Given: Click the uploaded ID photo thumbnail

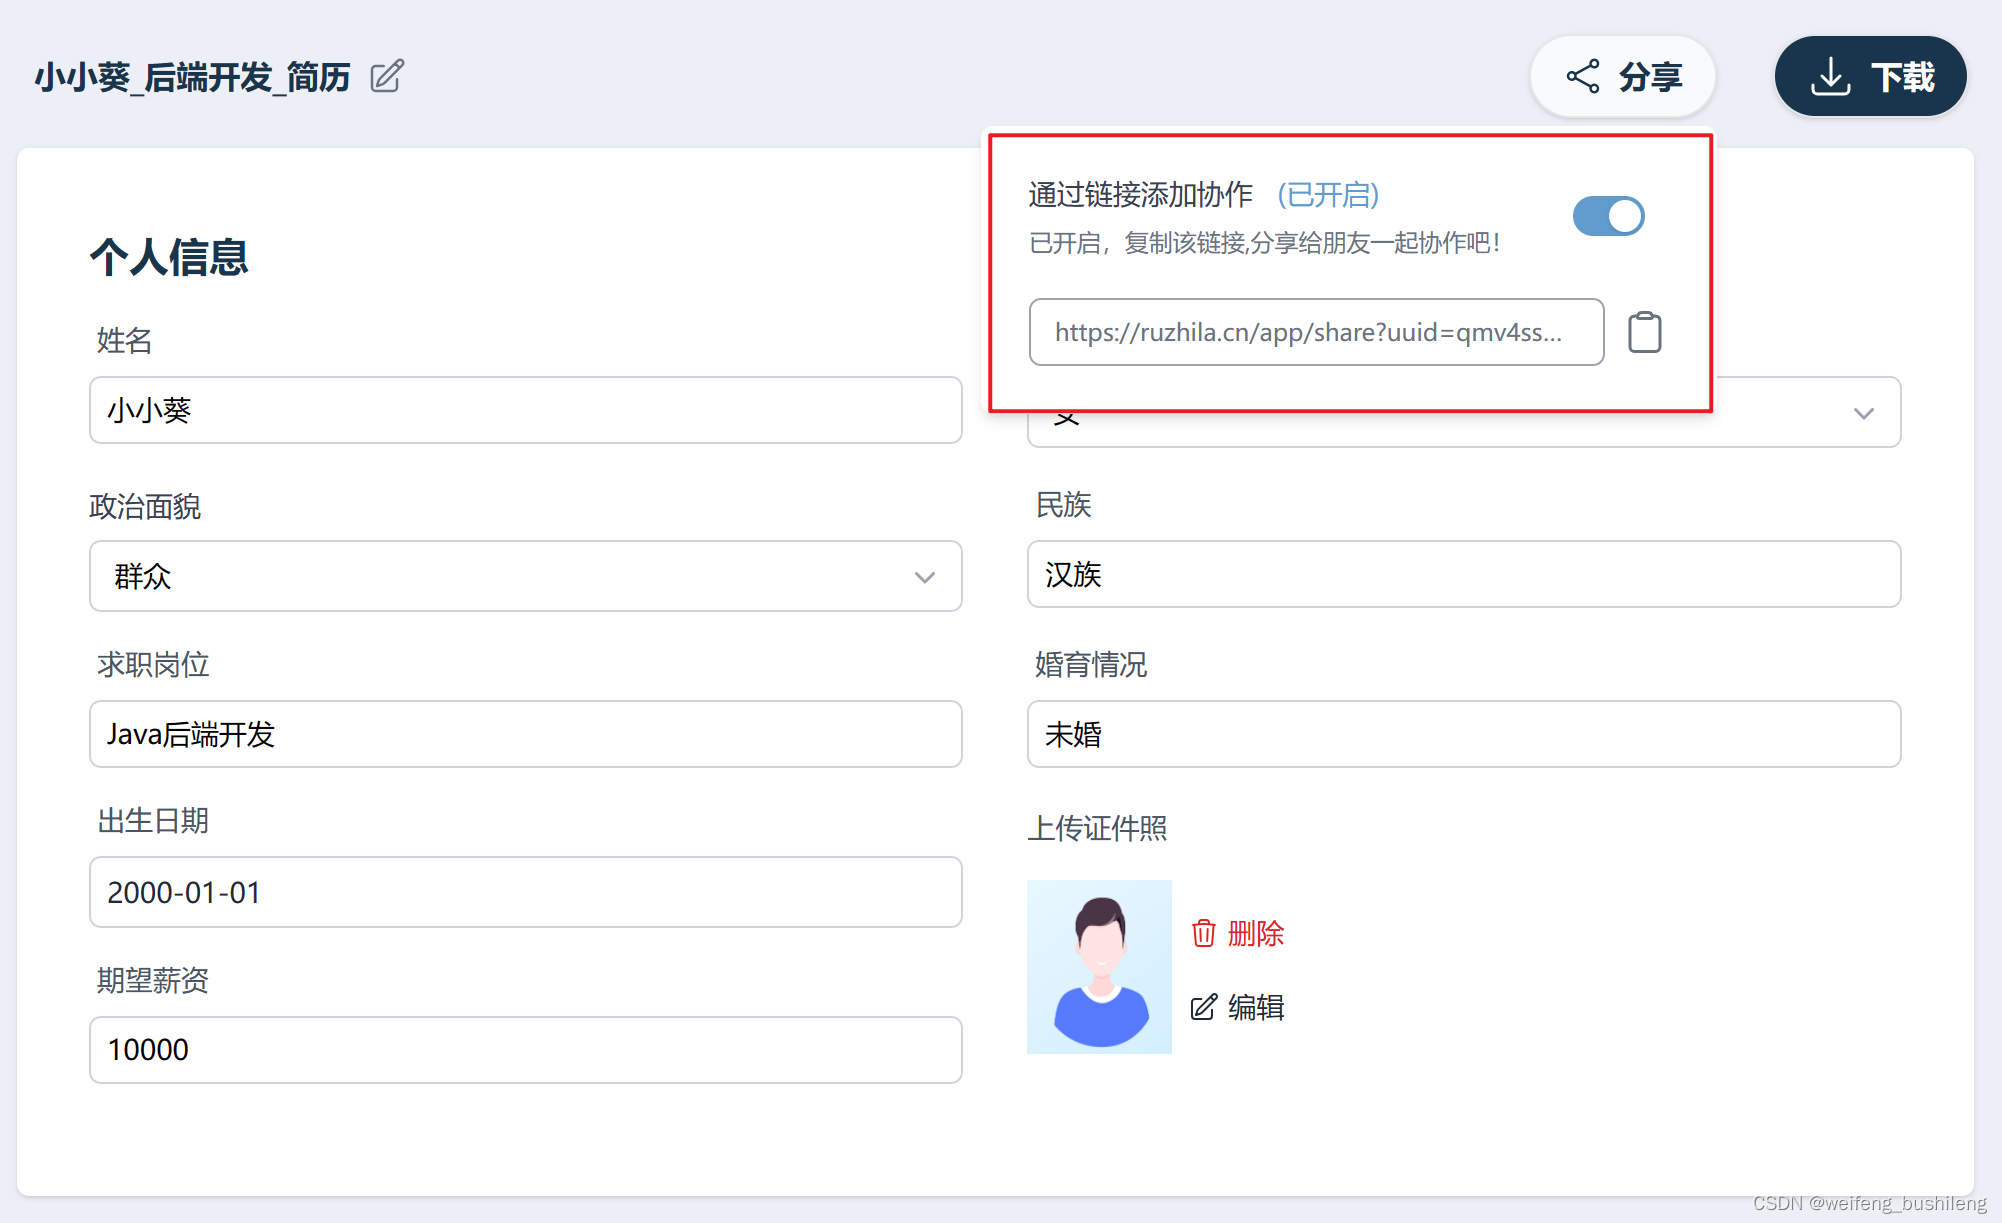Looking at the screenshot, I should pos(1099,966).
